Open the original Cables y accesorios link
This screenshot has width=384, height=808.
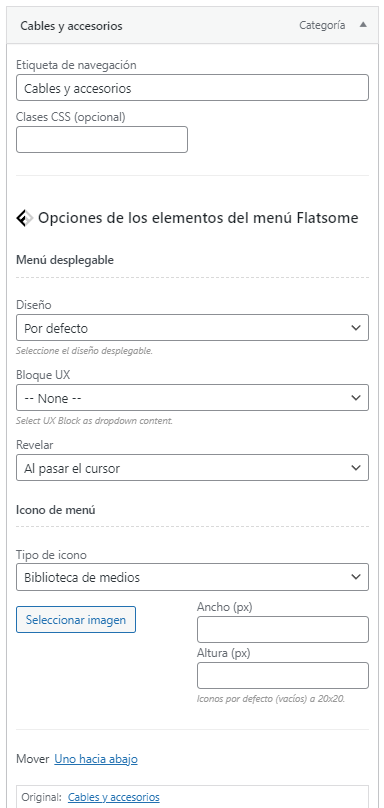[x=114, y=797]
